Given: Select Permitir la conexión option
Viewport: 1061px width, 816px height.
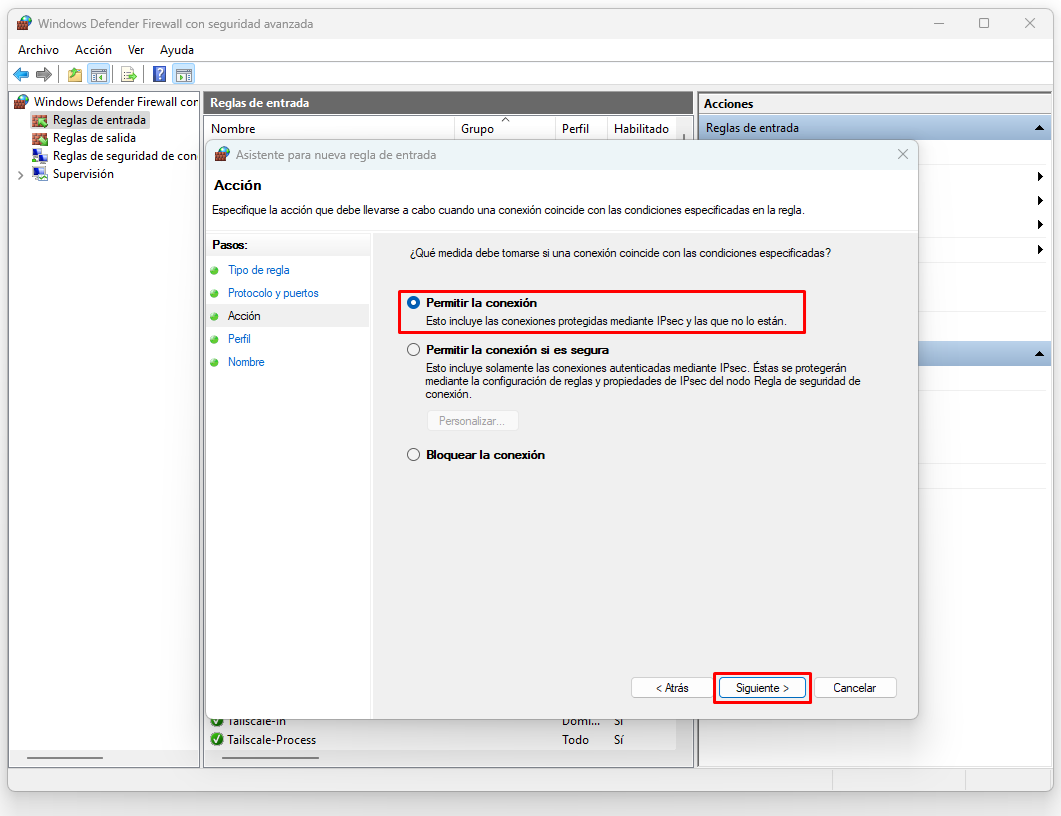Looking at the screenshot, I should coord(413,303).
